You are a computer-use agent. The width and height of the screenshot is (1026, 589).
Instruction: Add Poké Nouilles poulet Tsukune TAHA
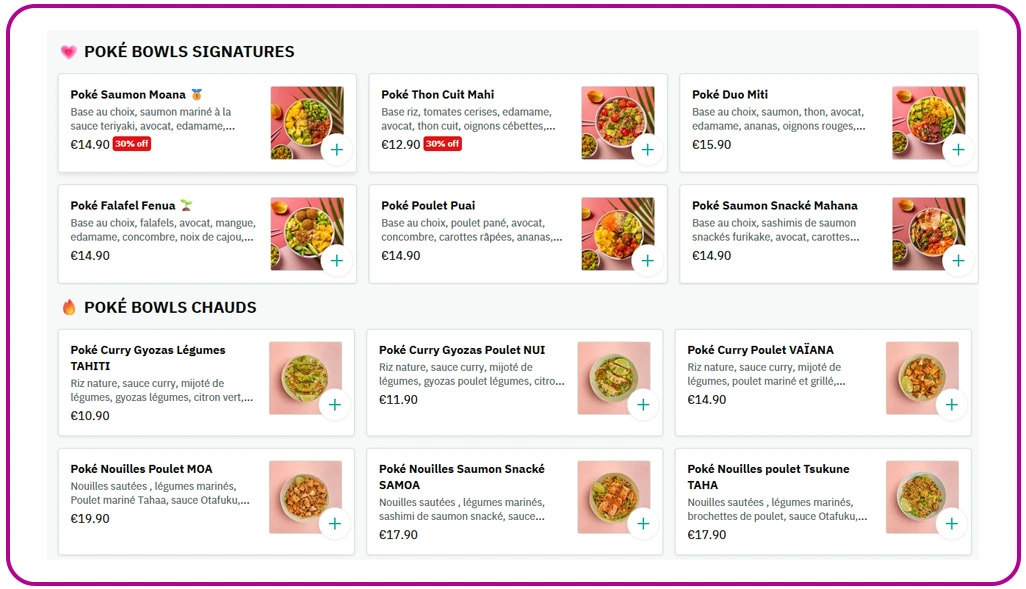[951, 523]
